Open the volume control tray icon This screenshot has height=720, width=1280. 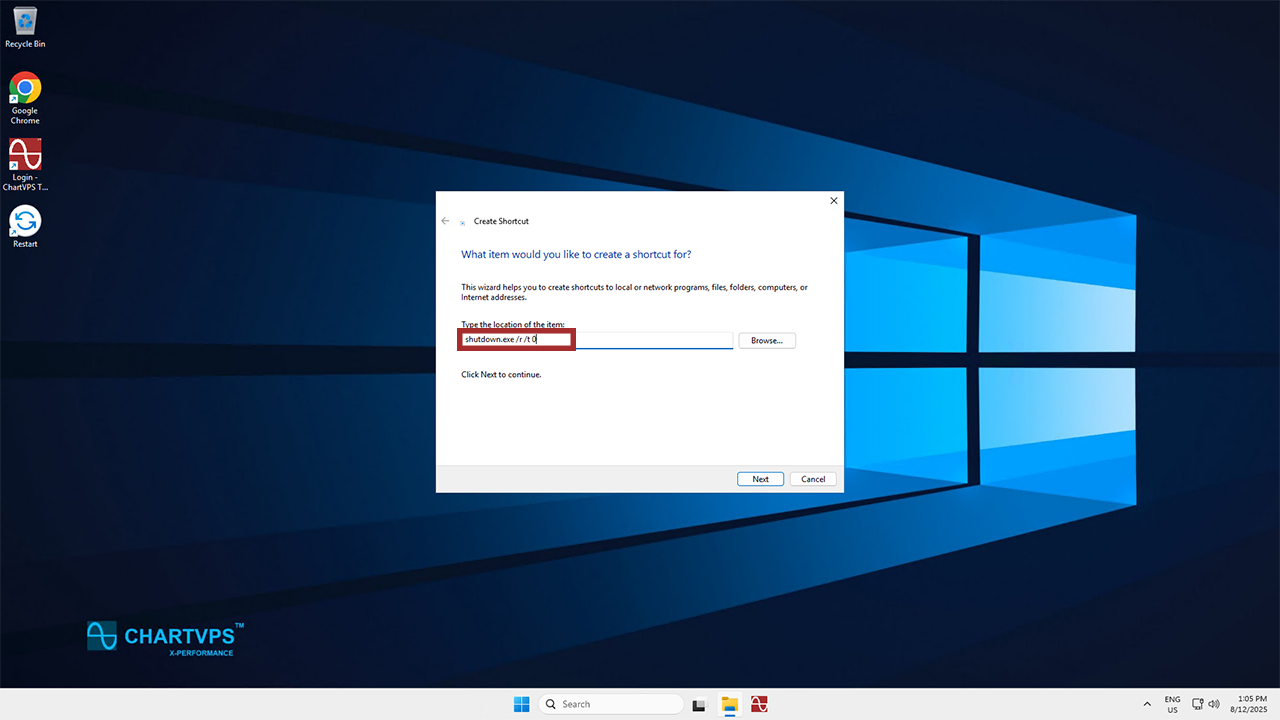point(1214,704)
